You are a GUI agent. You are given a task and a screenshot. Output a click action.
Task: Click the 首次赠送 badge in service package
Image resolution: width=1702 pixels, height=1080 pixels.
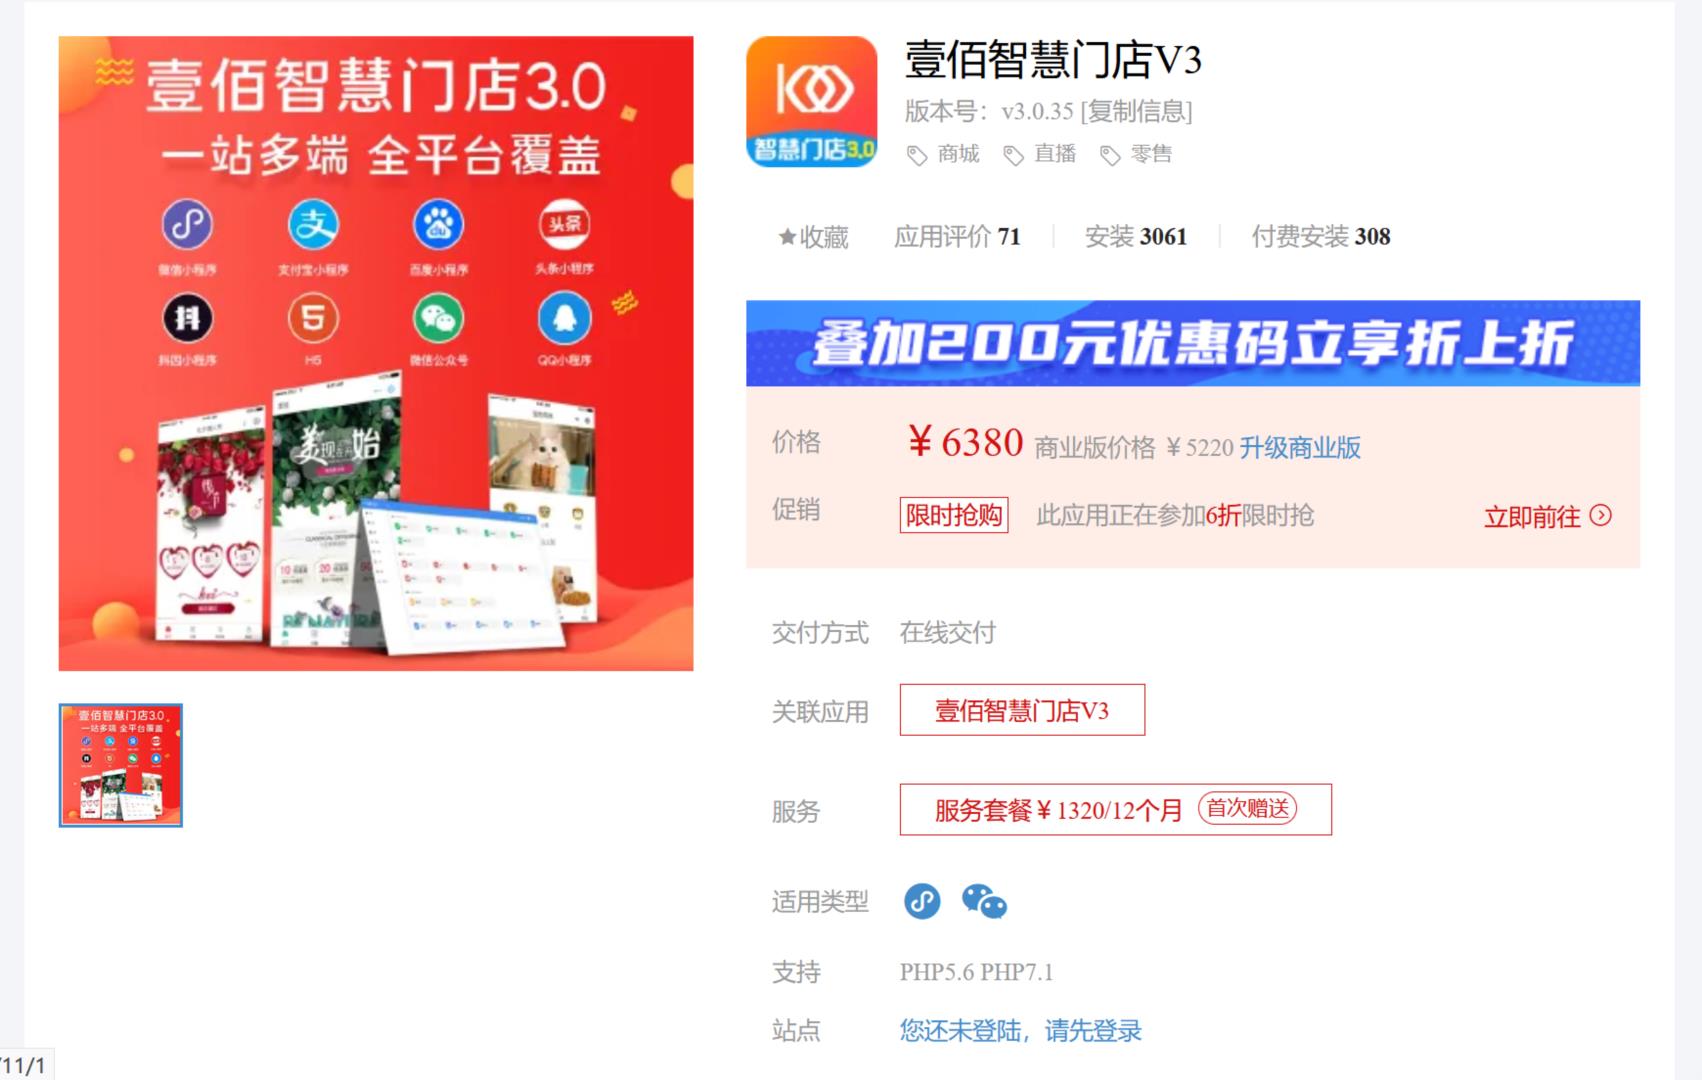[x=1247, y=808]
